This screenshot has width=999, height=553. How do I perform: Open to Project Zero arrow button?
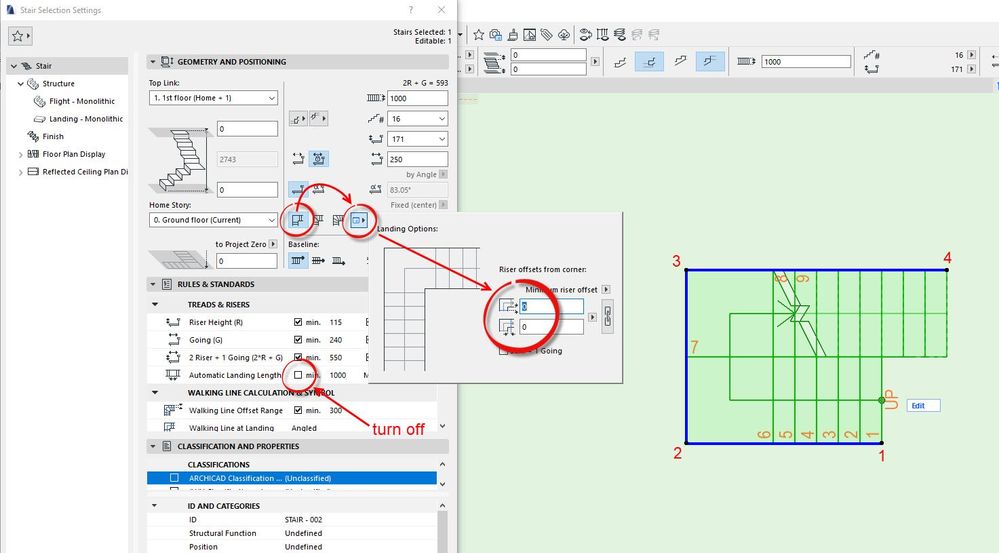click(273, 244)
